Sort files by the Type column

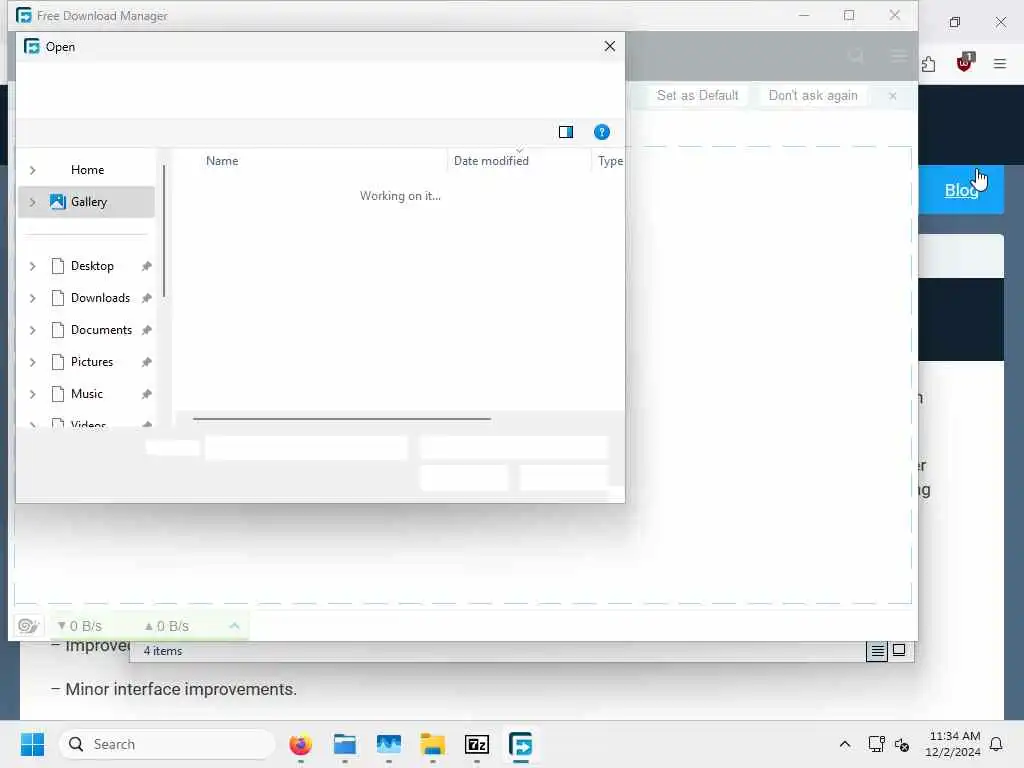(x=609, y=161)
